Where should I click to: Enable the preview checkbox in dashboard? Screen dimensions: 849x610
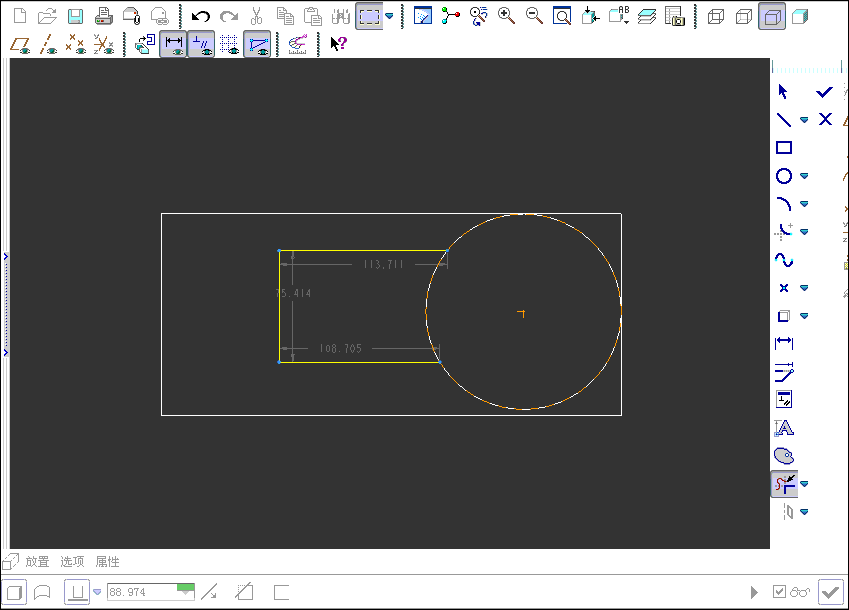[x=779, y=592]
